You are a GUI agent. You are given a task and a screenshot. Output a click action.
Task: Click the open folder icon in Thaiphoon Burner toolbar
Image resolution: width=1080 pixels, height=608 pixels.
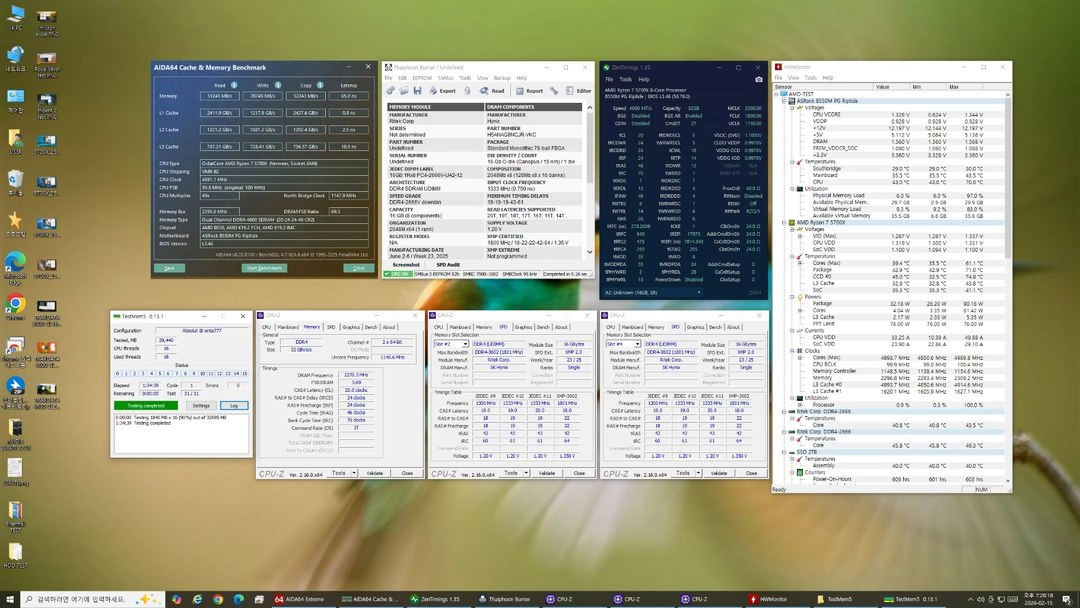404,90
